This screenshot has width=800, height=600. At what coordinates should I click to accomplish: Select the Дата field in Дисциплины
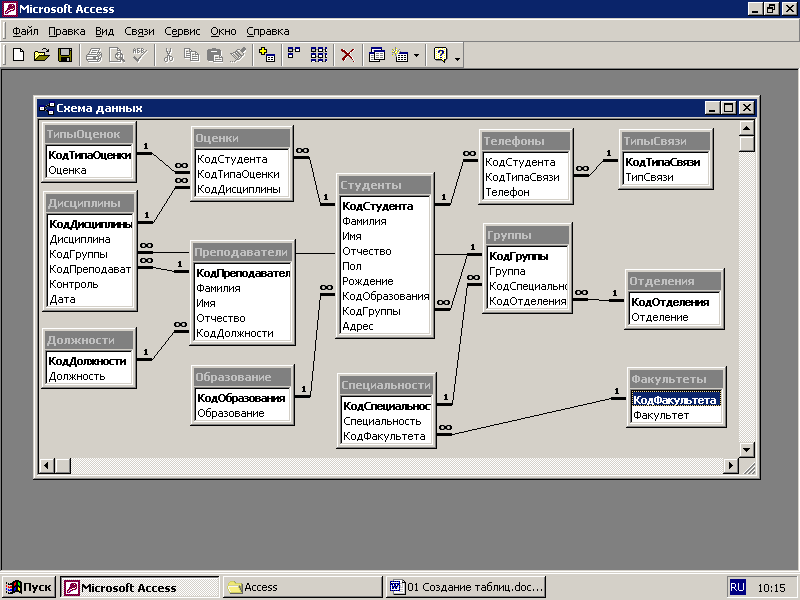(x=90, y=299)
